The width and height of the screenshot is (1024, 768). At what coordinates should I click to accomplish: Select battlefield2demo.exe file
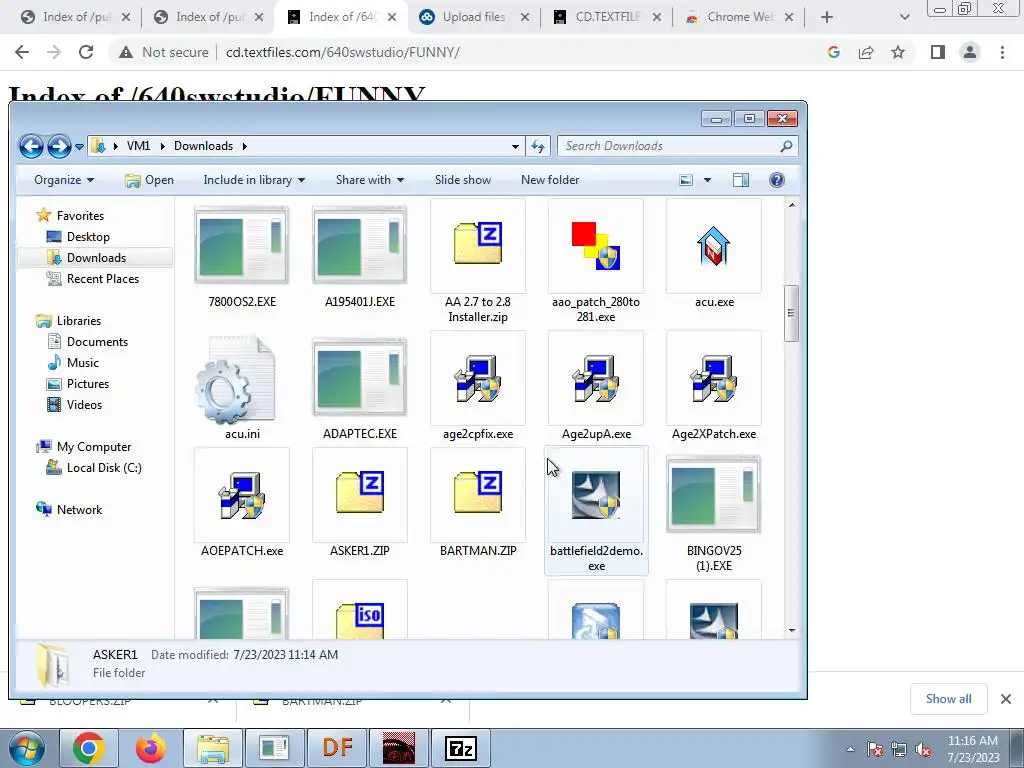596,510
